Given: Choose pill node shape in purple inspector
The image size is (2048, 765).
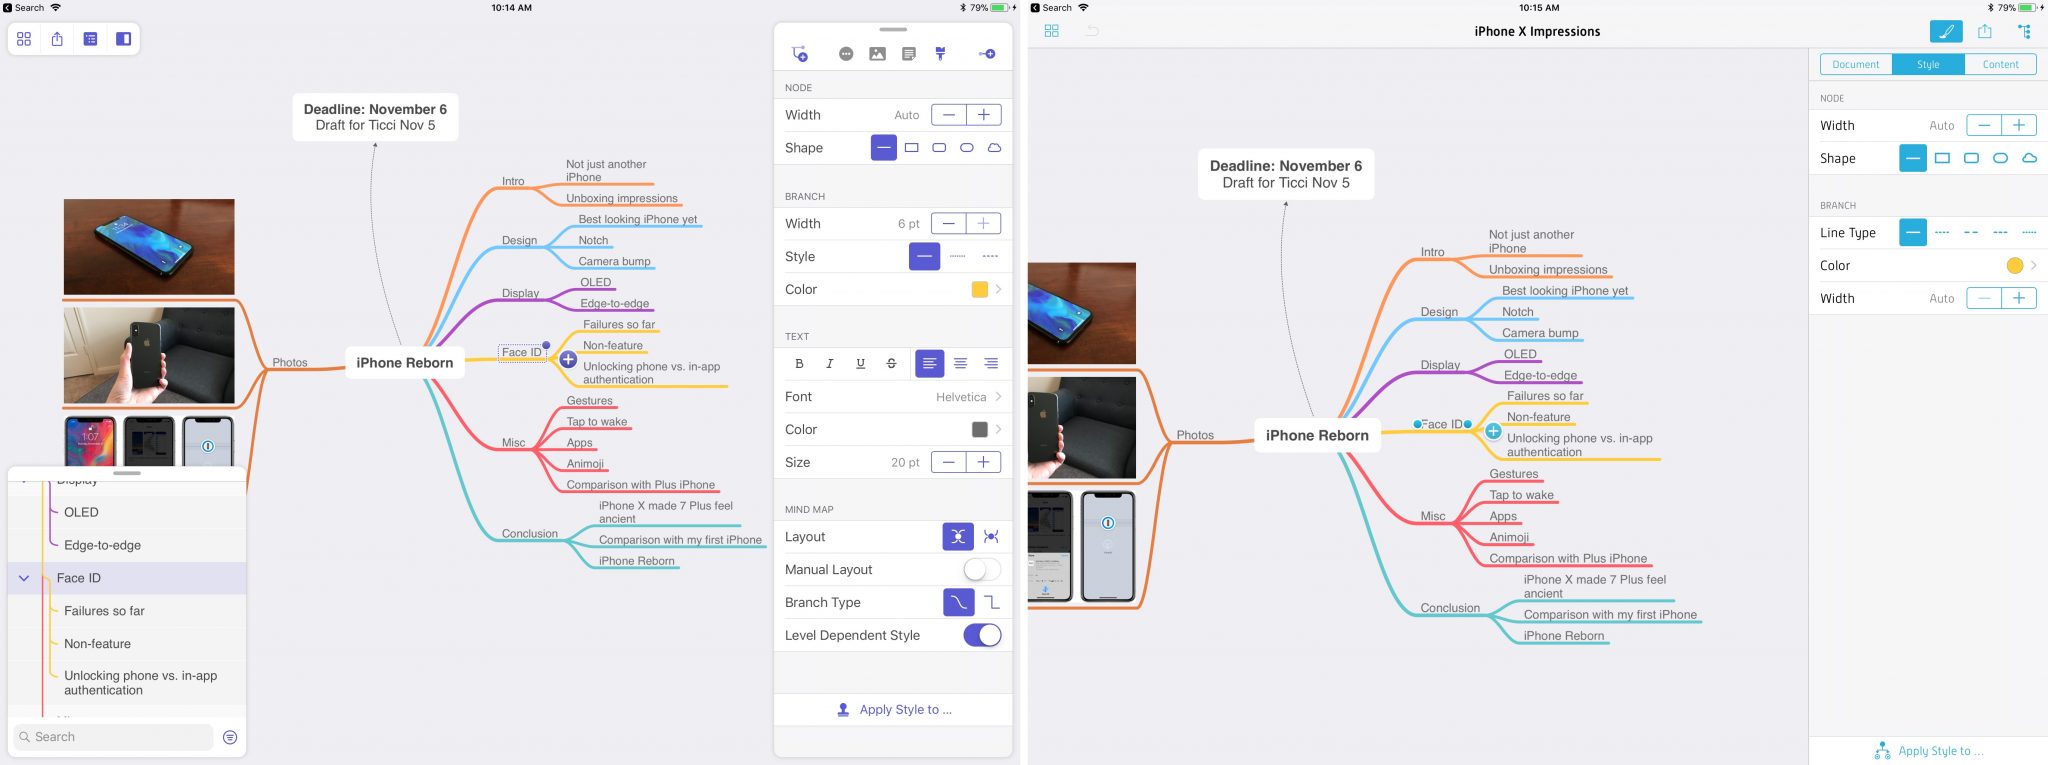Looking at the screenshot, I should pyautogui.click(x=966, y=148).
